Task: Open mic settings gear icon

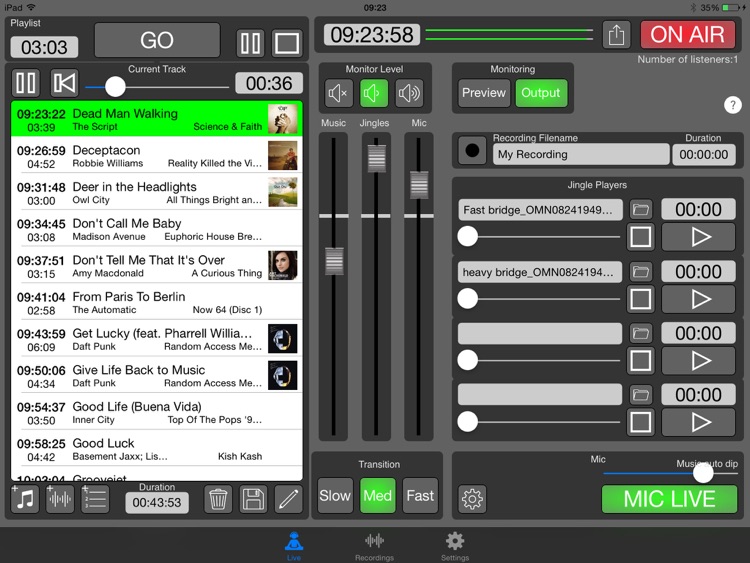Action: [x=472, y=499]
